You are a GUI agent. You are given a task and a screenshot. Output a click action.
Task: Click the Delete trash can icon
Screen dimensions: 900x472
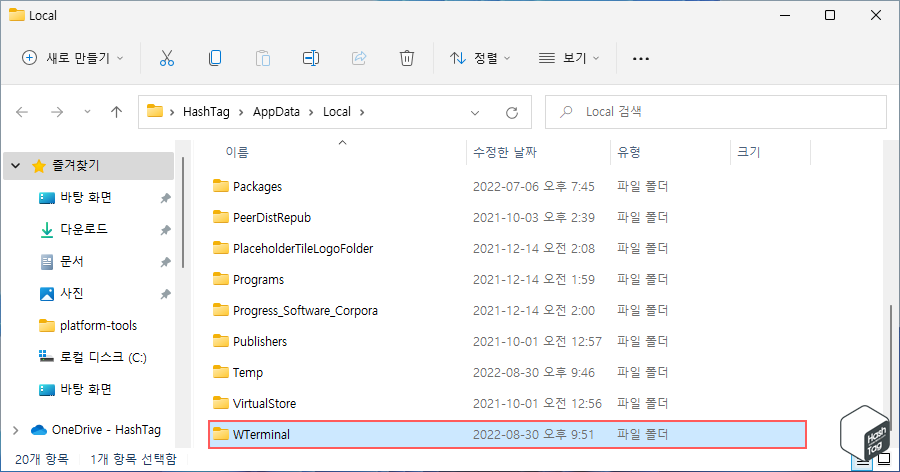pos(406,58)
